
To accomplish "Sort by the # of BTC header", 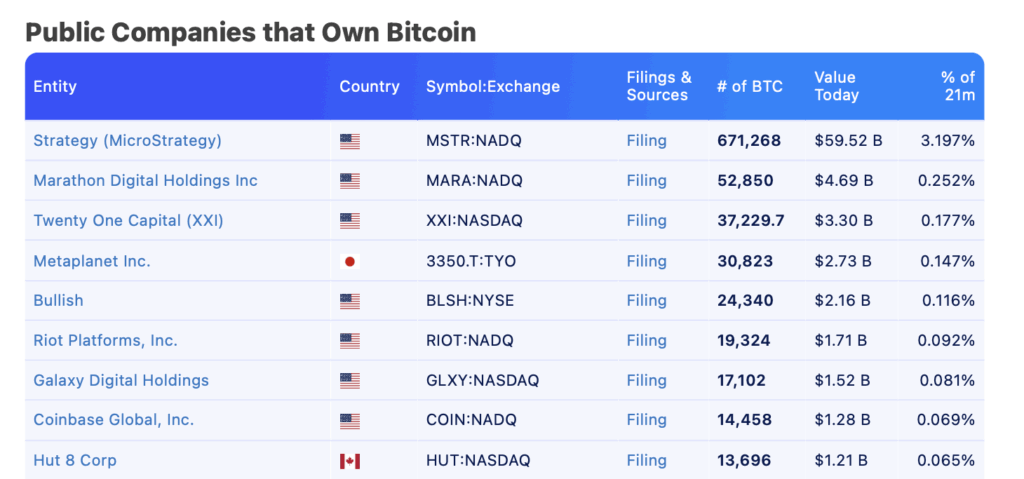I will [750, 86].
